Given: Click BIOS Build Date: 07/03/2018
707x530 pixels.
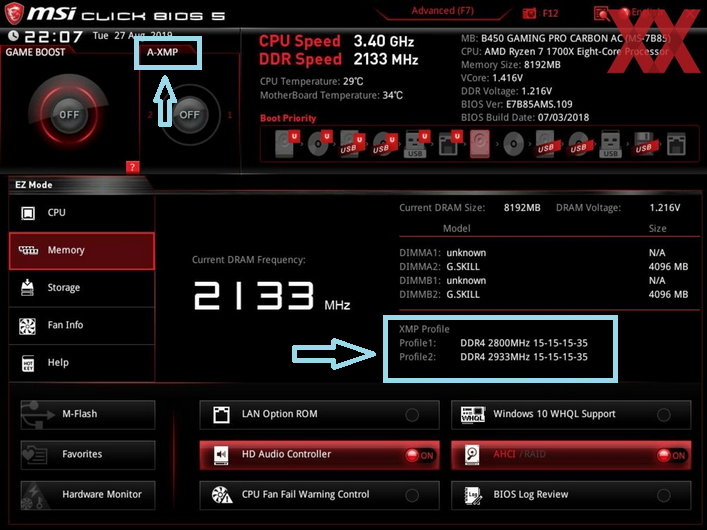Looking at the screenshot, I should point(525,118).
